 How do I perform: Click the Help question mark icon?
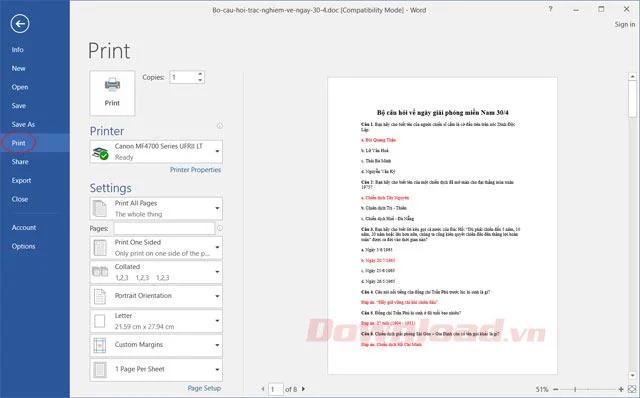coord(551,9)
